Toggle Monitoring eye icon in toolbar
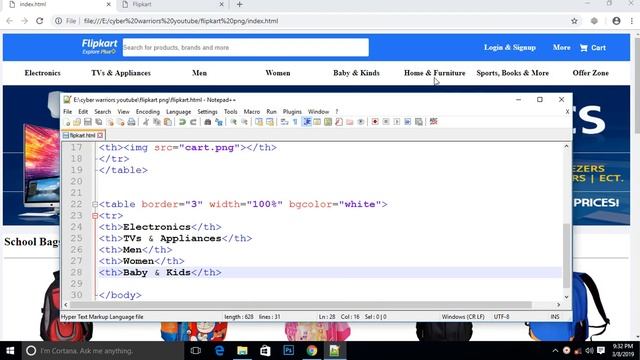Viewport: 640px width, 360px height. coord(361,122)
